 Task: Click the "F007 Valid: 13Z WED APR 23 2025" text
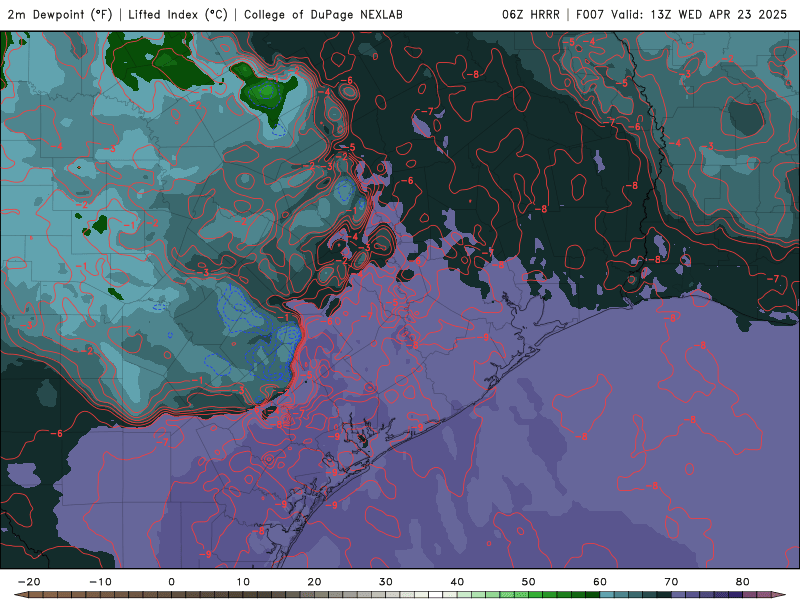click(681, 14)
